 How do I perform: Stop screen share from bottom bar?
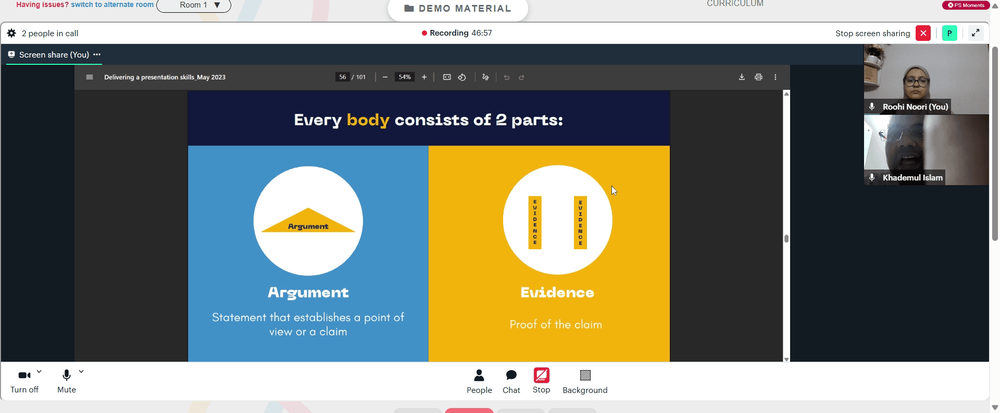[x=541, y=381]
